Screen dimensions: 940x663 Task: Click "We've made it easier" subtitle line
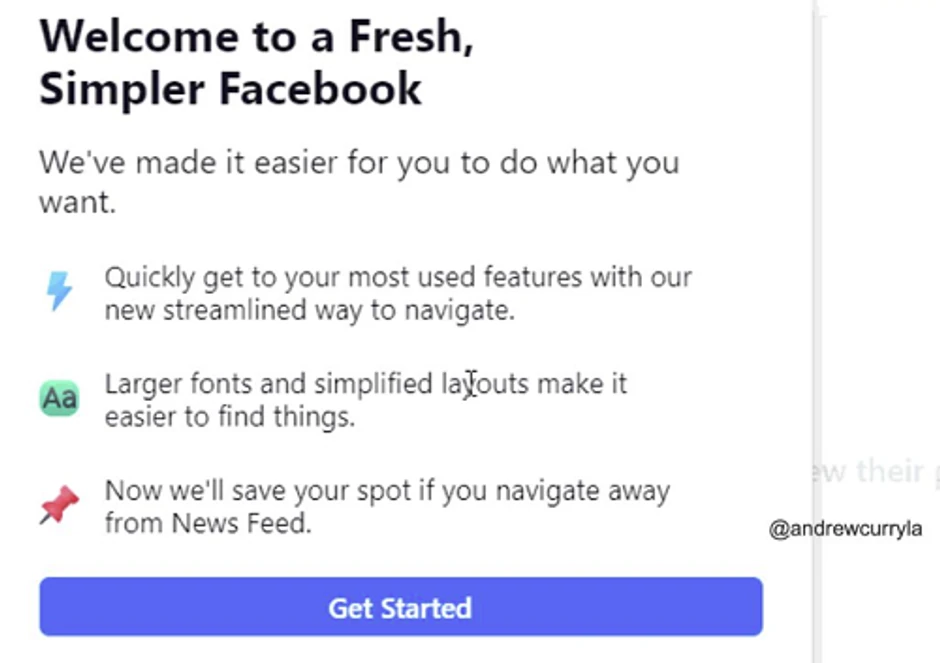point(359,162)
